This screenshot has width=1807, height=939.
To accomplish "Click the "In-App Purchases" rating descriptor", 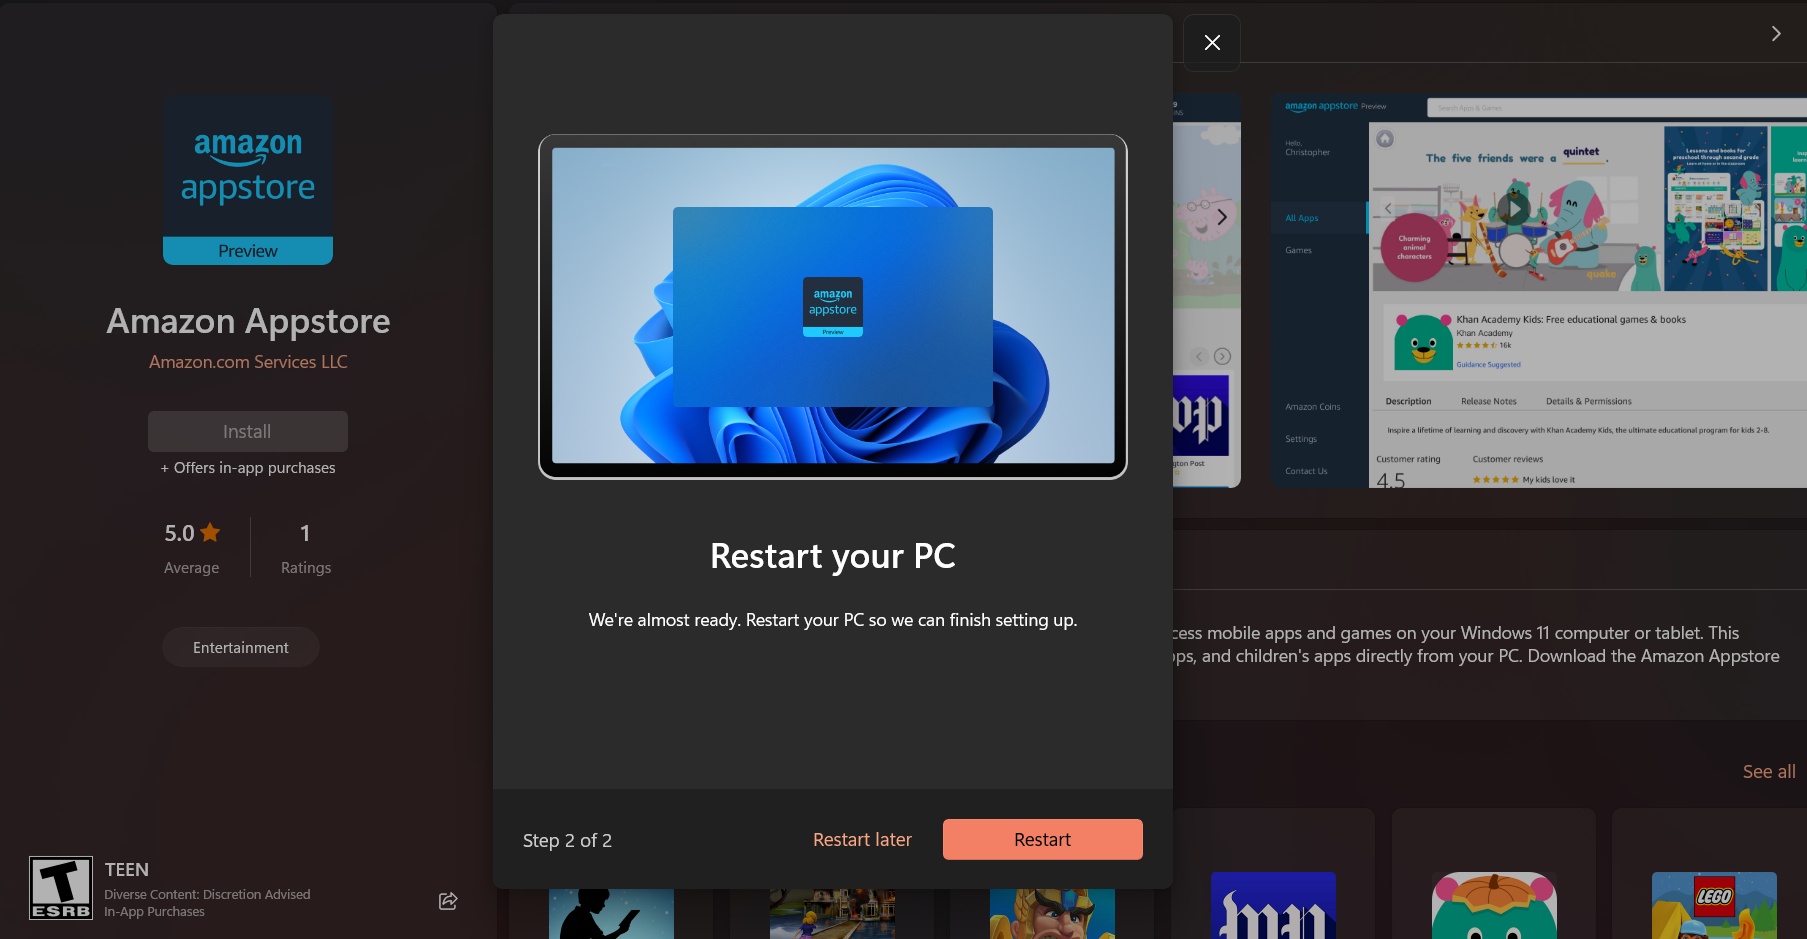I will tap(155, 912).
